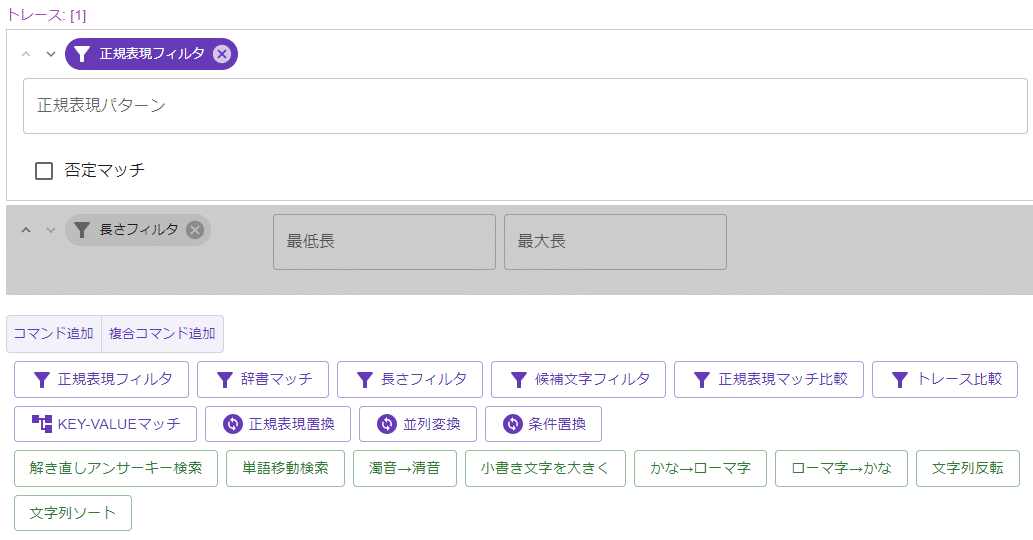Switch to the 複合コマンド追加 tab
Viewport: 1033px width, 540px height.
[162, 334]
